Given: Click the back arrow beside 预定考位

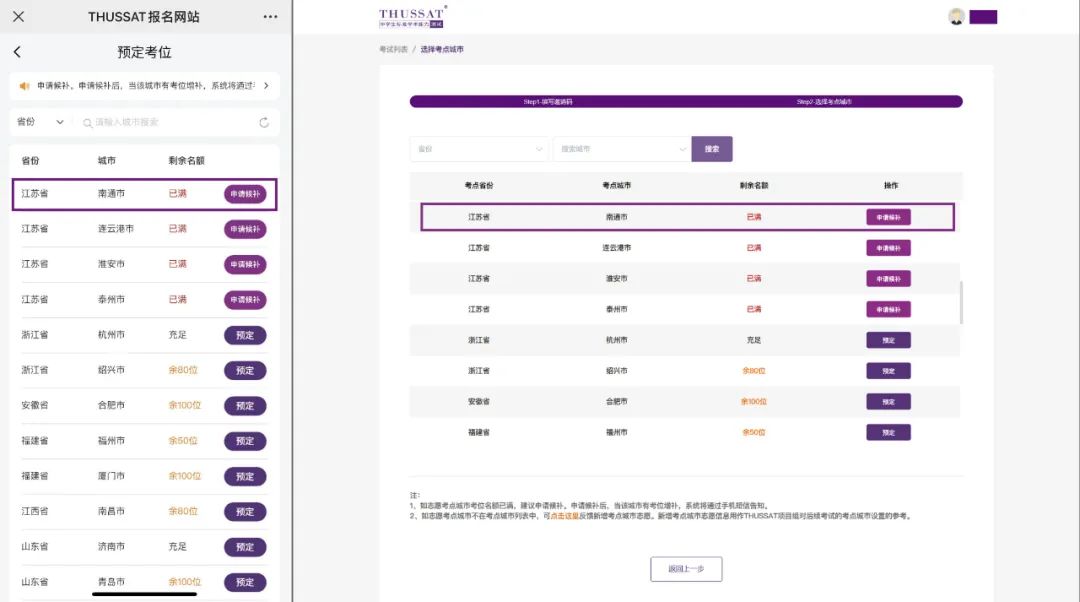Looking at the screenshot, I should 18,51.
